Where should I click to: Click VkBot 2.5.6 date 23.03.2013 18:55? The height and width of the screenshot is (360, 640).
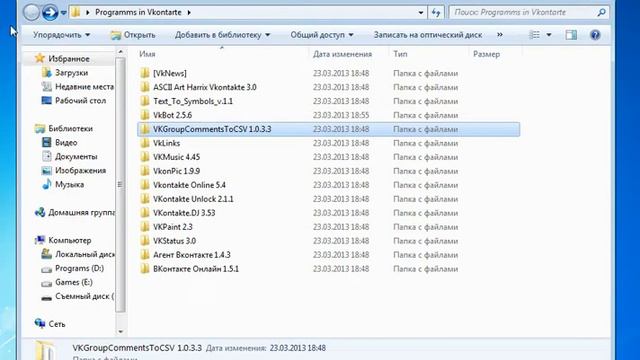341,115
